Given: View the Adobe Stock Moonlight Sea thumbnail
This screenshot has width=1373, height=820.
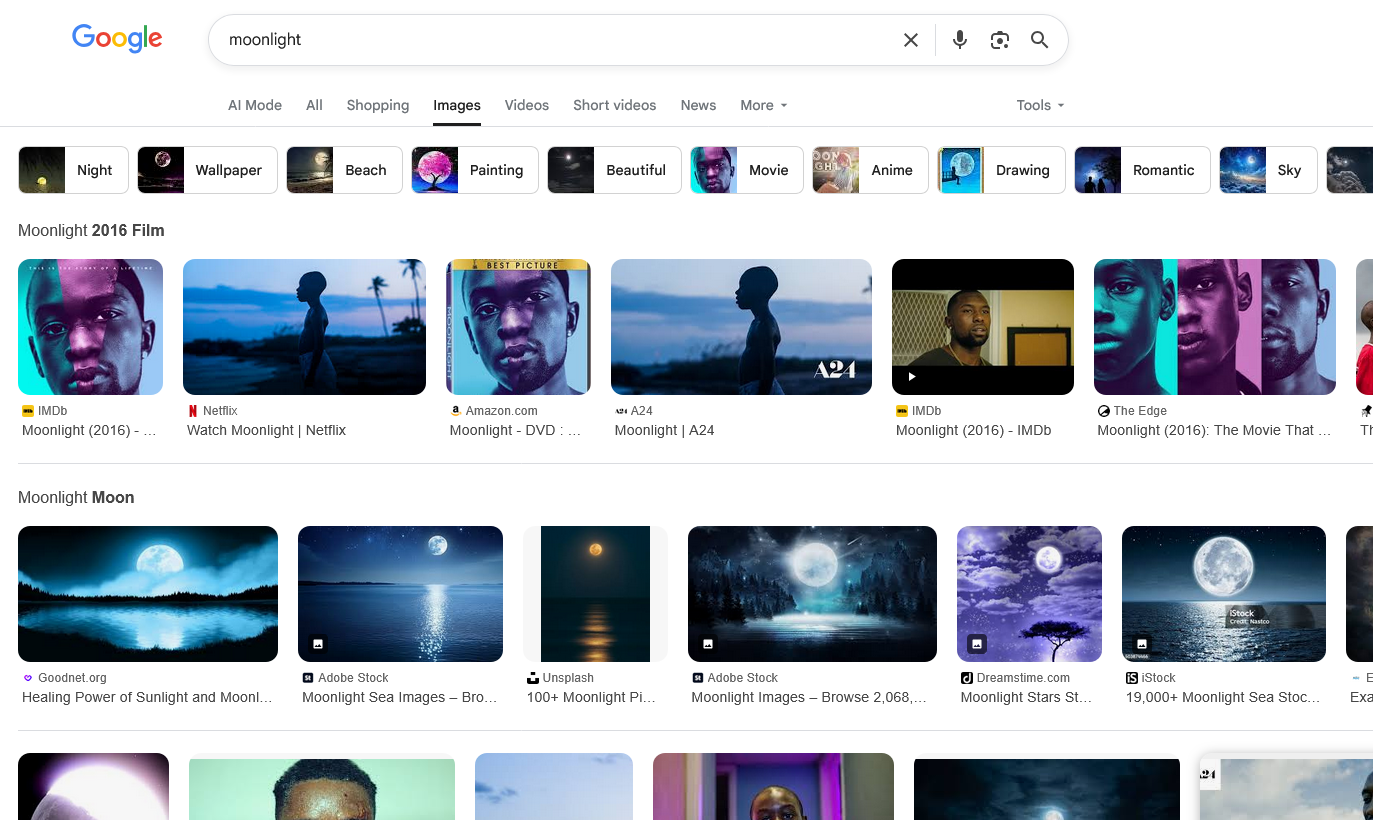Looking at the screenshot, I should [400, 594].
